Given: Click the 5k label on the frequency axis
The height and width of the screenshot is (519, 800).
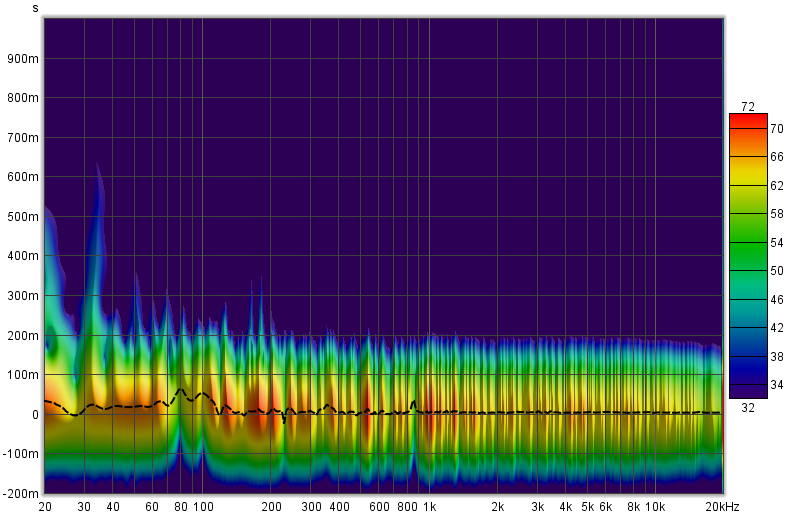Looking at the screenshot, I should 588,507.
